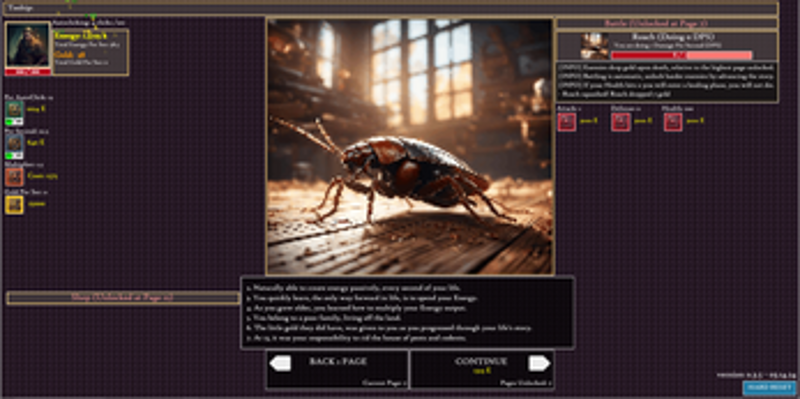
Task: Continue to the next page
Action: 482,369
